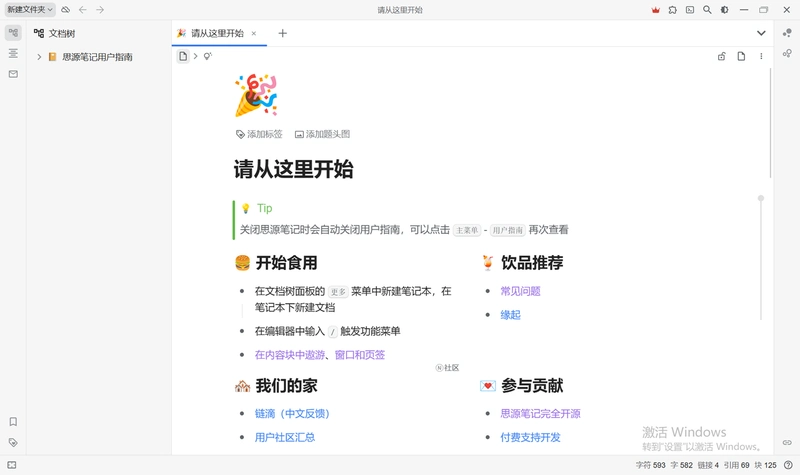Click the help question mark icon
Image resolution: width=800 pixels, height=475 pixels.
[x=788, y=465]
